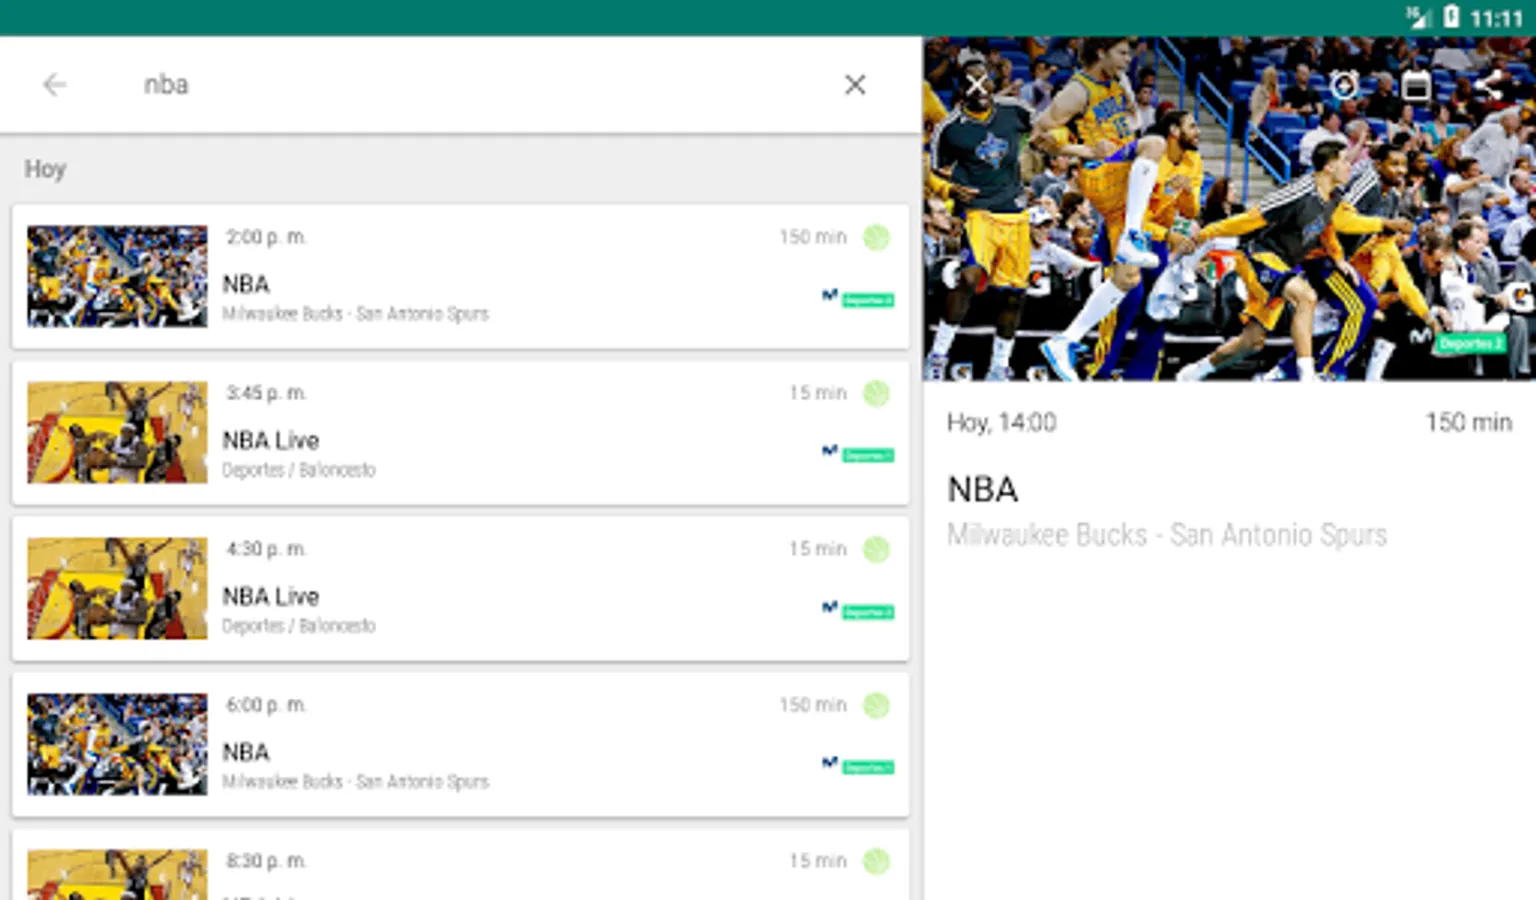Open the 3:45 p. m. NBA Live thumbnail

pyautogui.click(x=117, y=432)
